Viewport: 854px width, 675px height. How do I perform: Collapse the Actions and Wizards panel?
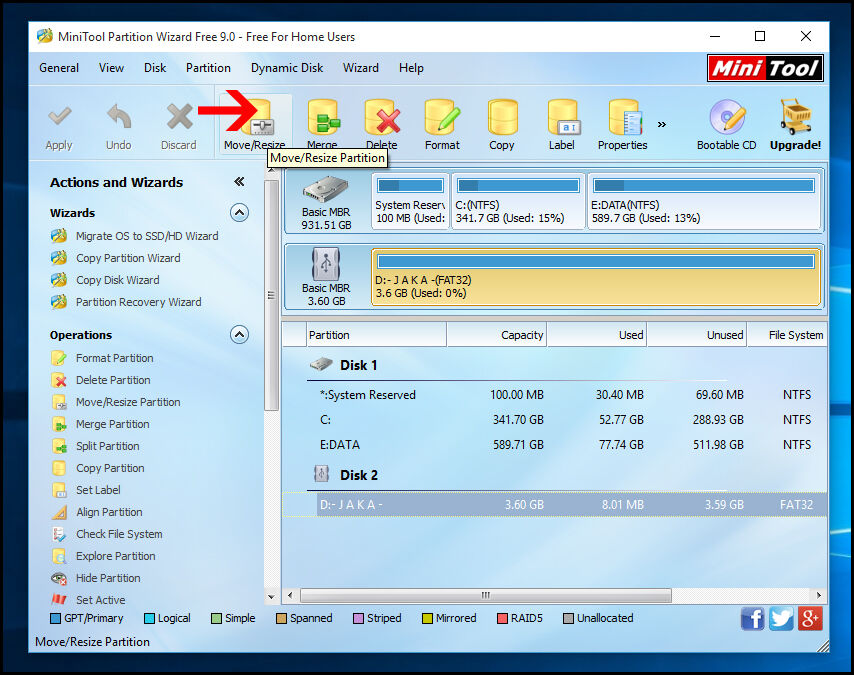(239, 181)
